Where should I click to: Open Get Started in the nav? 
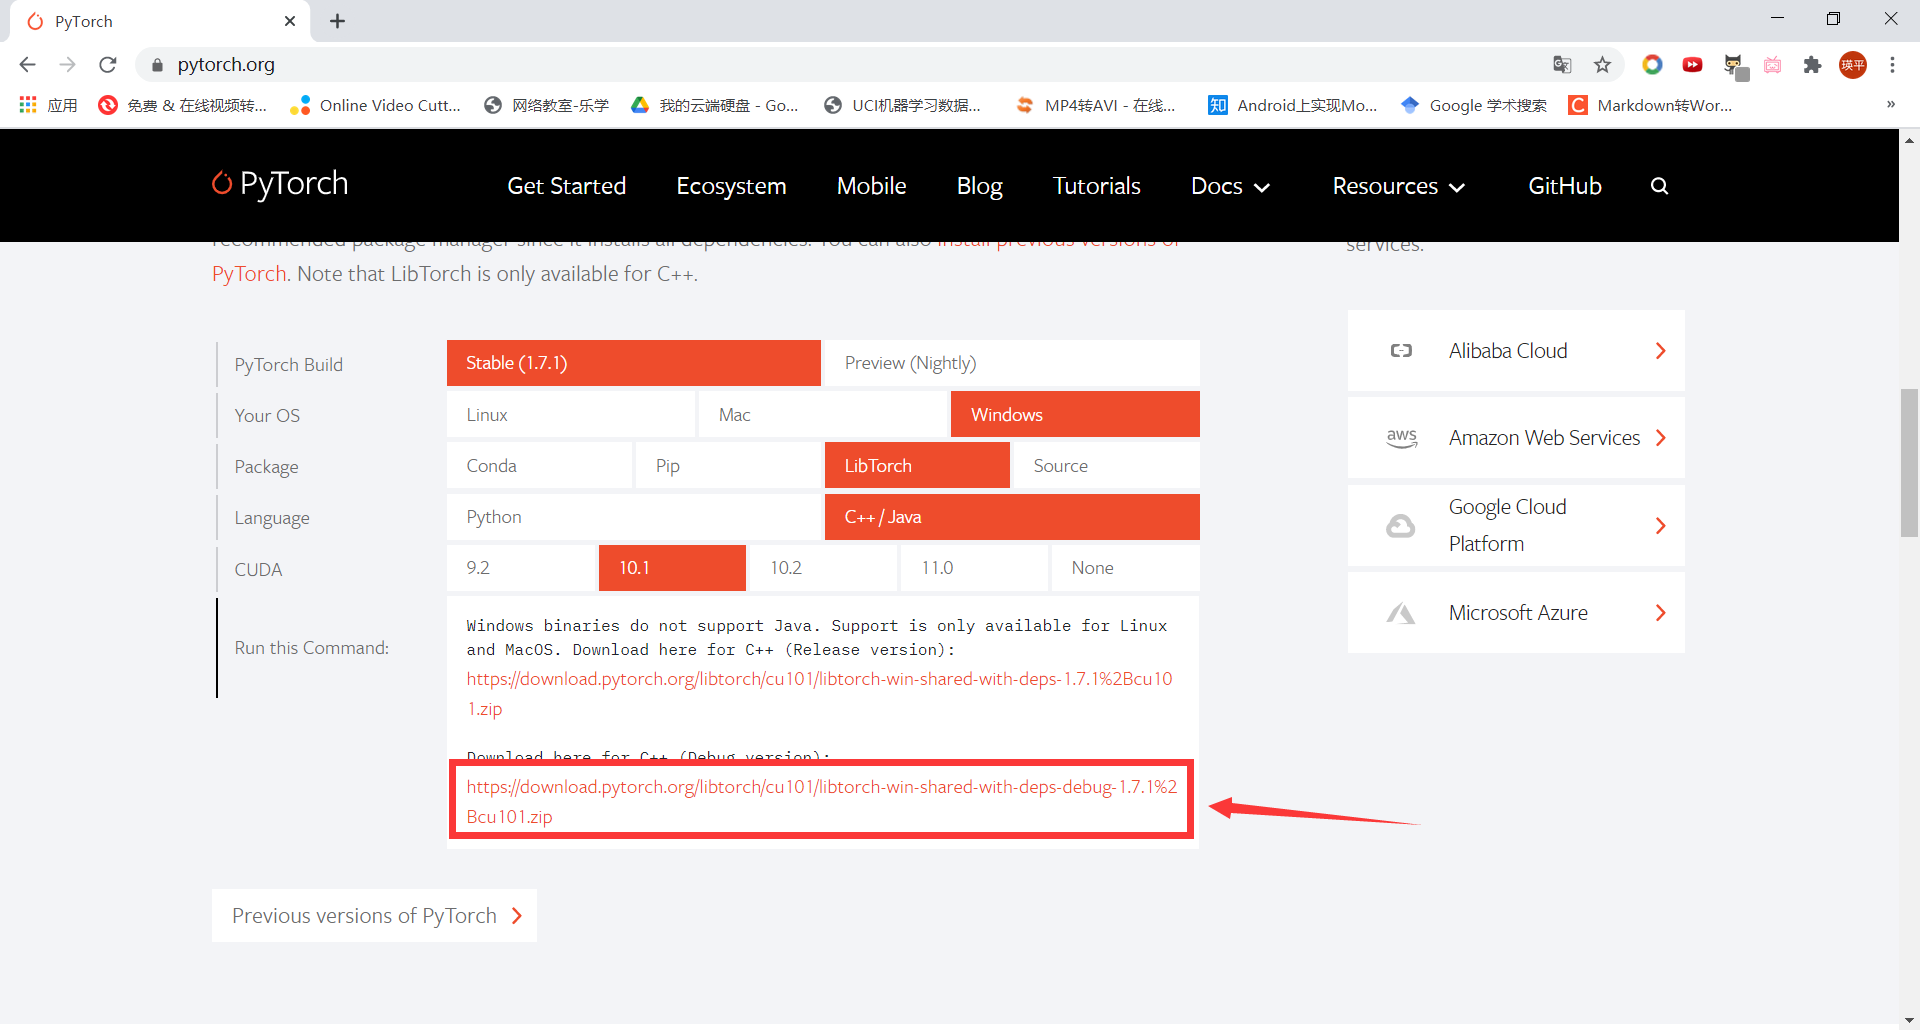(x=566, y=186)
